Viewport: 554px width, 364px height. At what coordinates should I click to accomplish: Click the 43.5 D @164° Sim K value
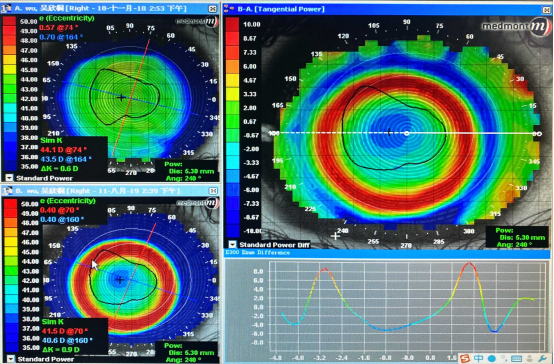[65, 159]
